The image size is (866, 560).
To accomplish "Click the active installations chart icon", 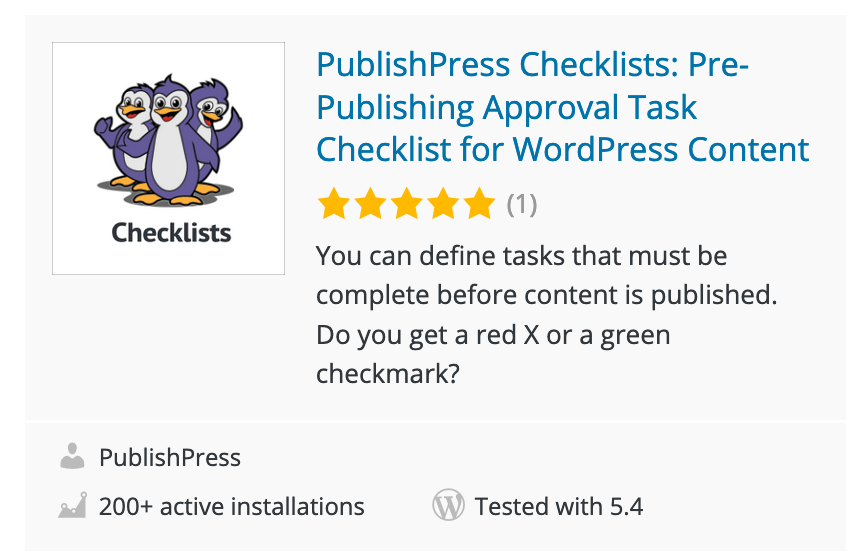I will (72, 505).
